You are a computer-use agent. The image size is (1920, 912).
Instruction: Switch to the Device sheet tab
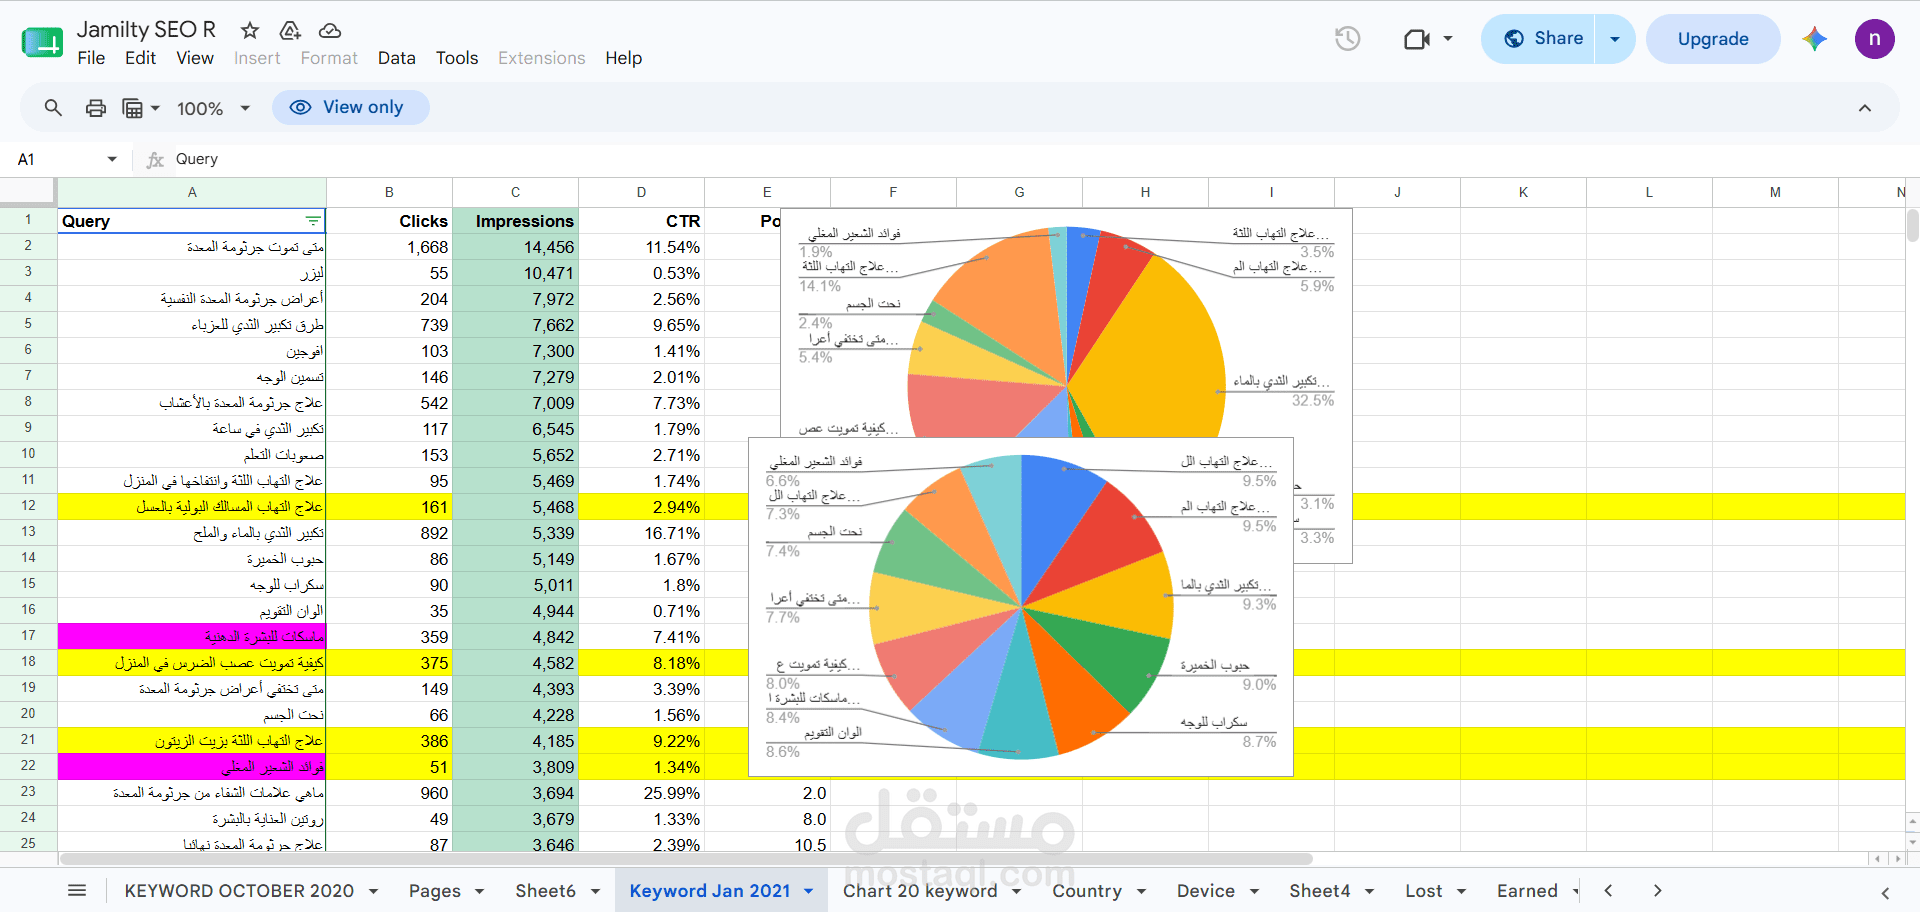tap(1206, 891)
